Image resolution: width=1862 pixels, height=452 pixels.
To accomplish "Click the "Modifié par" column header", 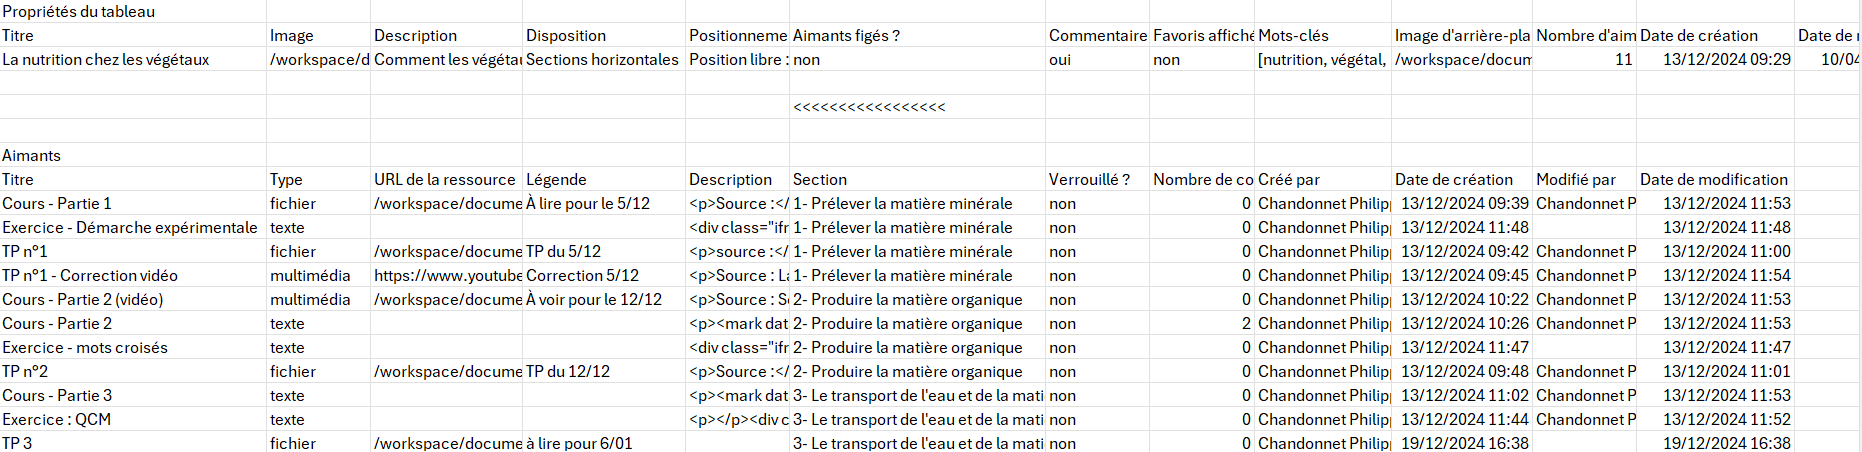I will (x=1576, y=180).
